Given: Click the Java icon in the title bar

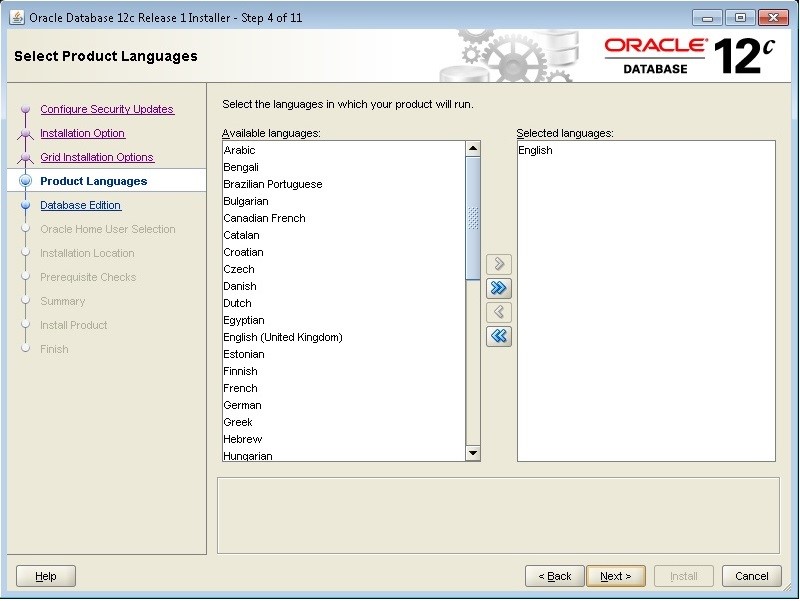Looking at the screenshot, I should [x=17, y=17].
